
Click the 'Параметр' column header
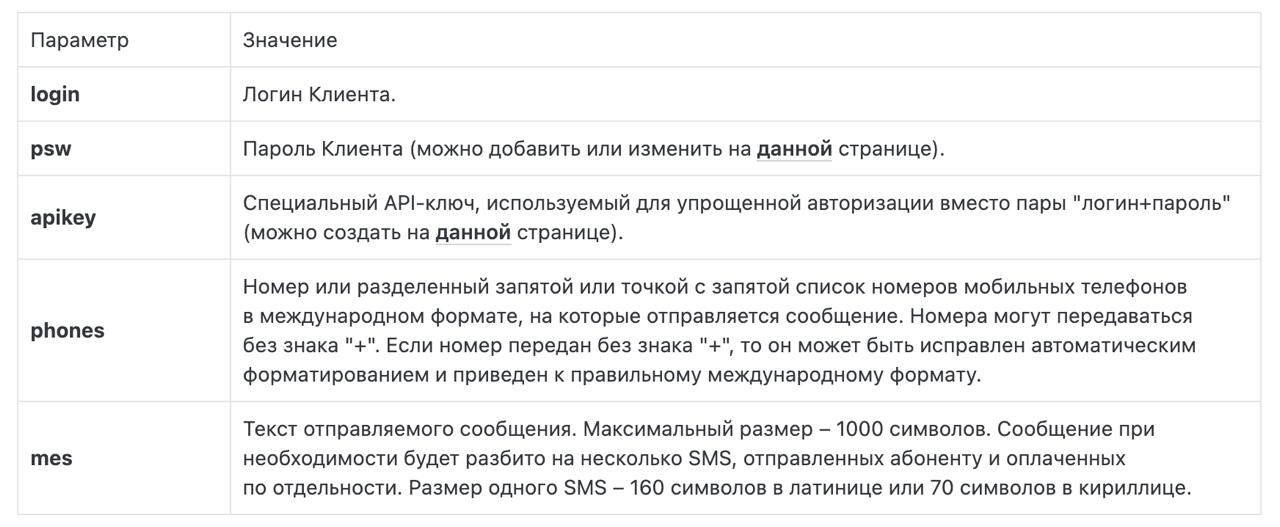click(79, 41)
